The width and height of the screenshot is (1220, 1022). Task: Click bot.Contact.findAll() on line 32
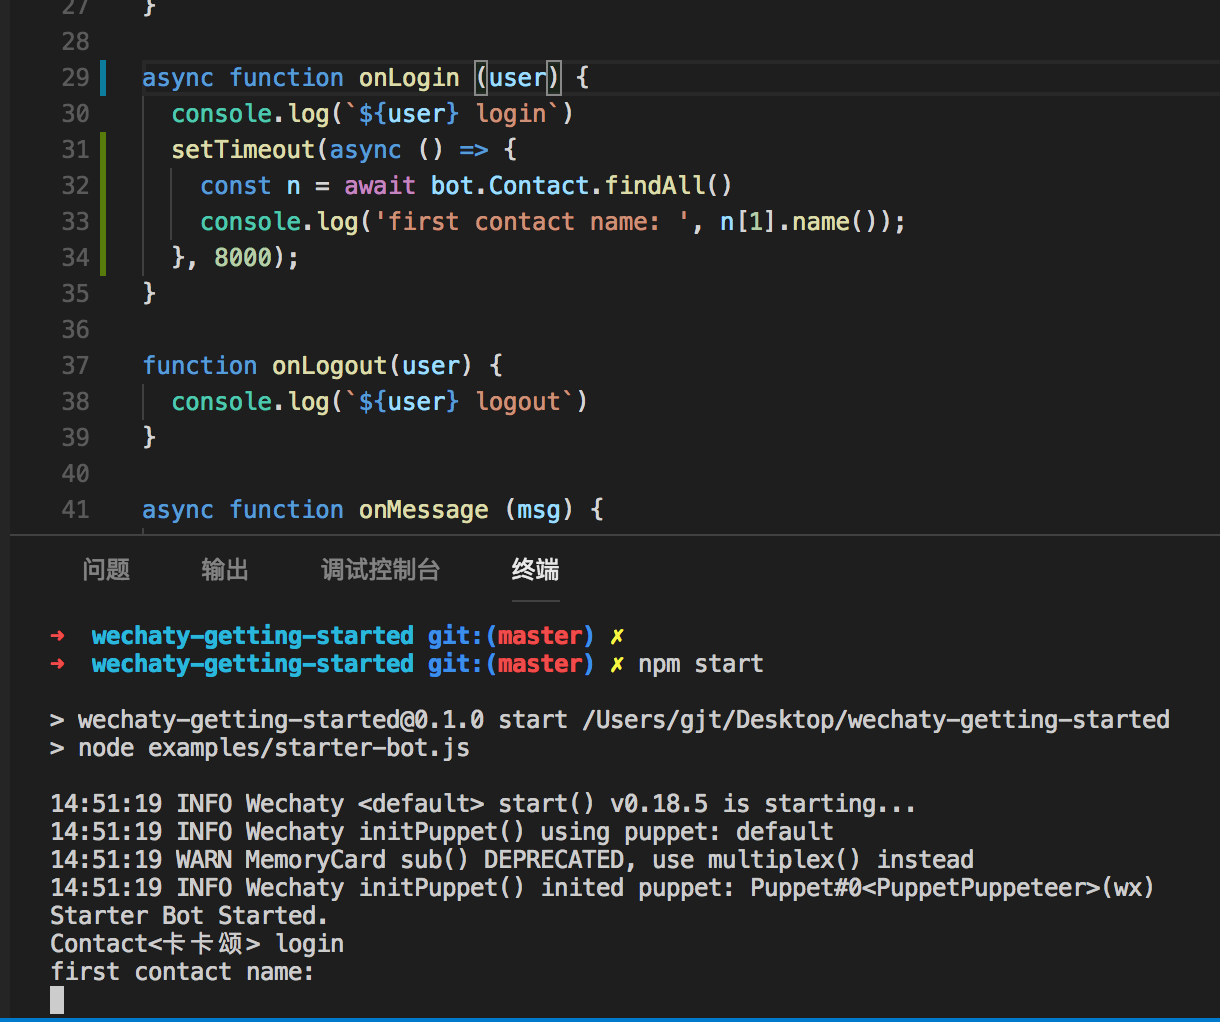click(580, 185)
